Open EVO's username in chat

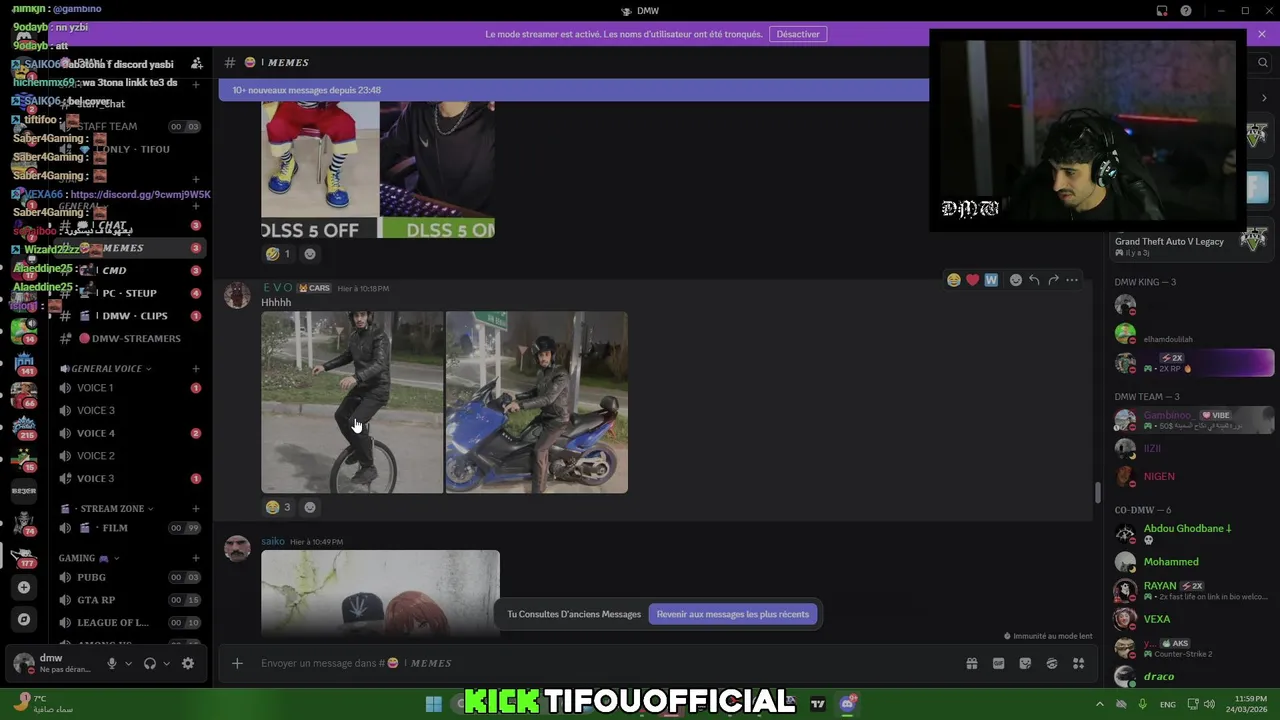pyautogui.click(x=277, y=288)
